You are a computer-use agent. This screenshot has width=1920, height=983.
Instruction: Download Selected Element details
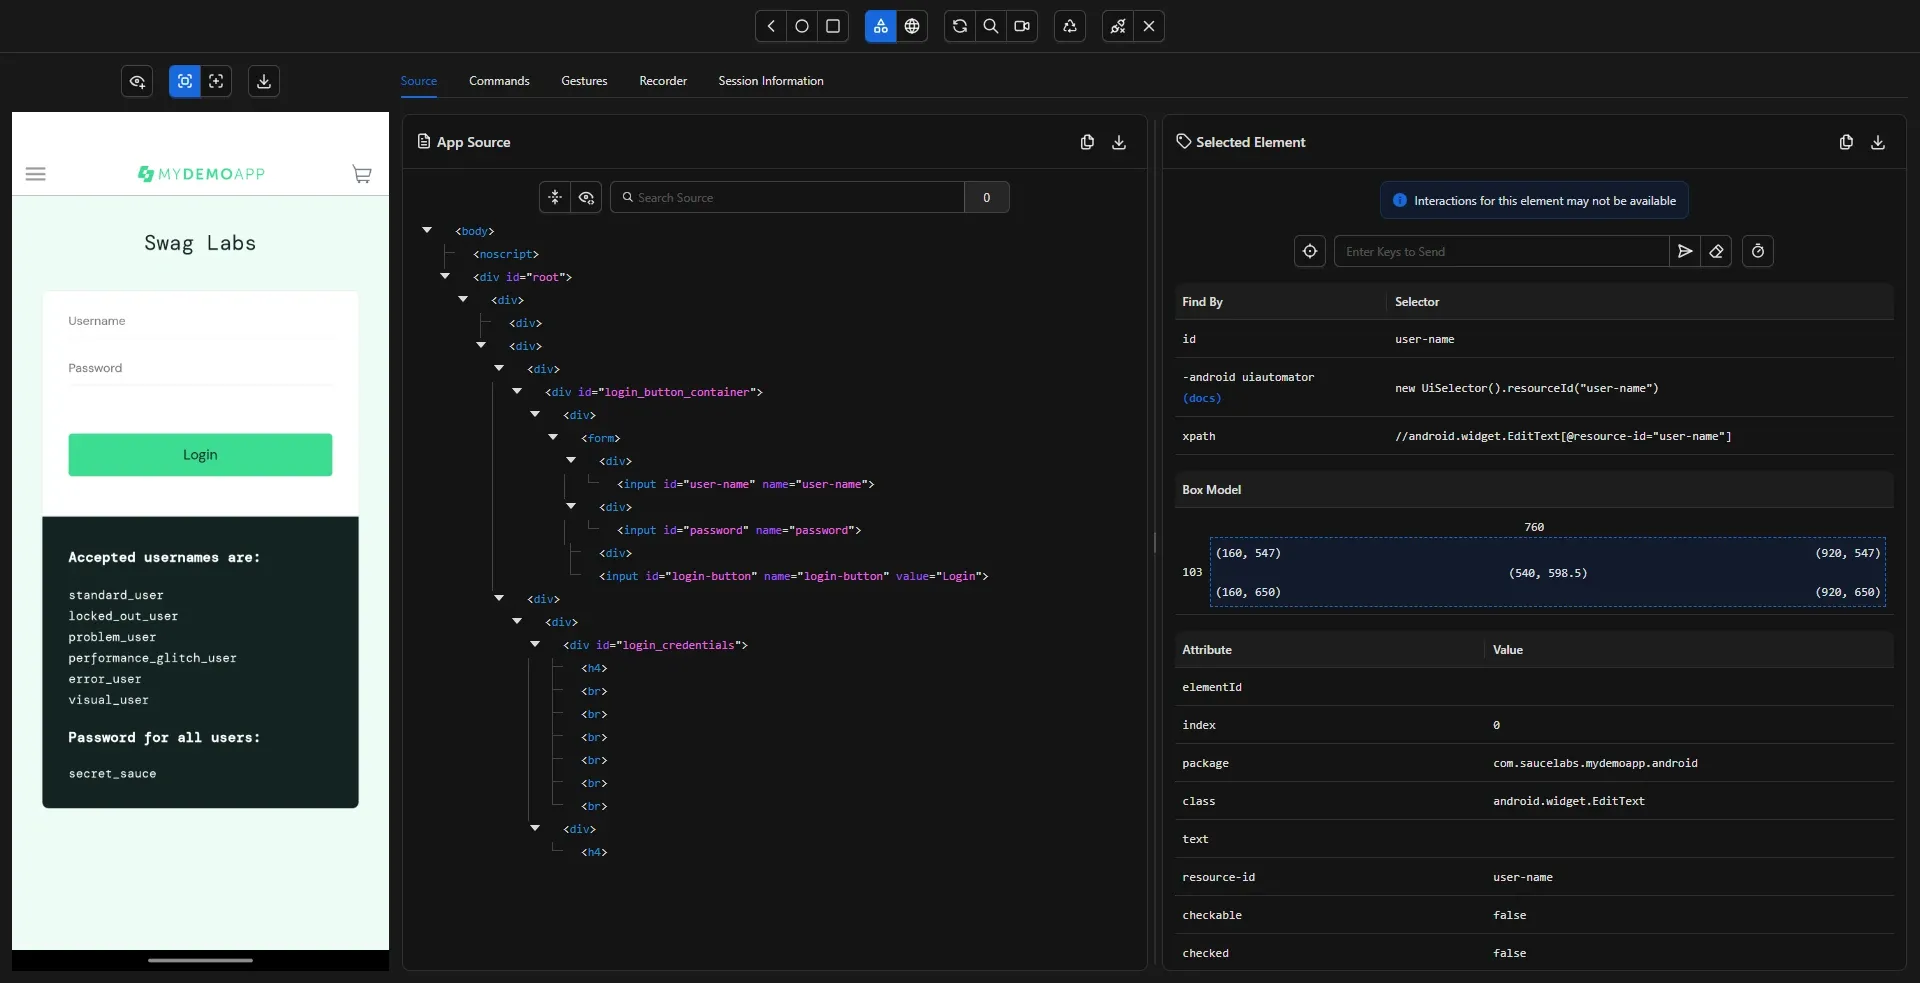tap(1878, 142)
